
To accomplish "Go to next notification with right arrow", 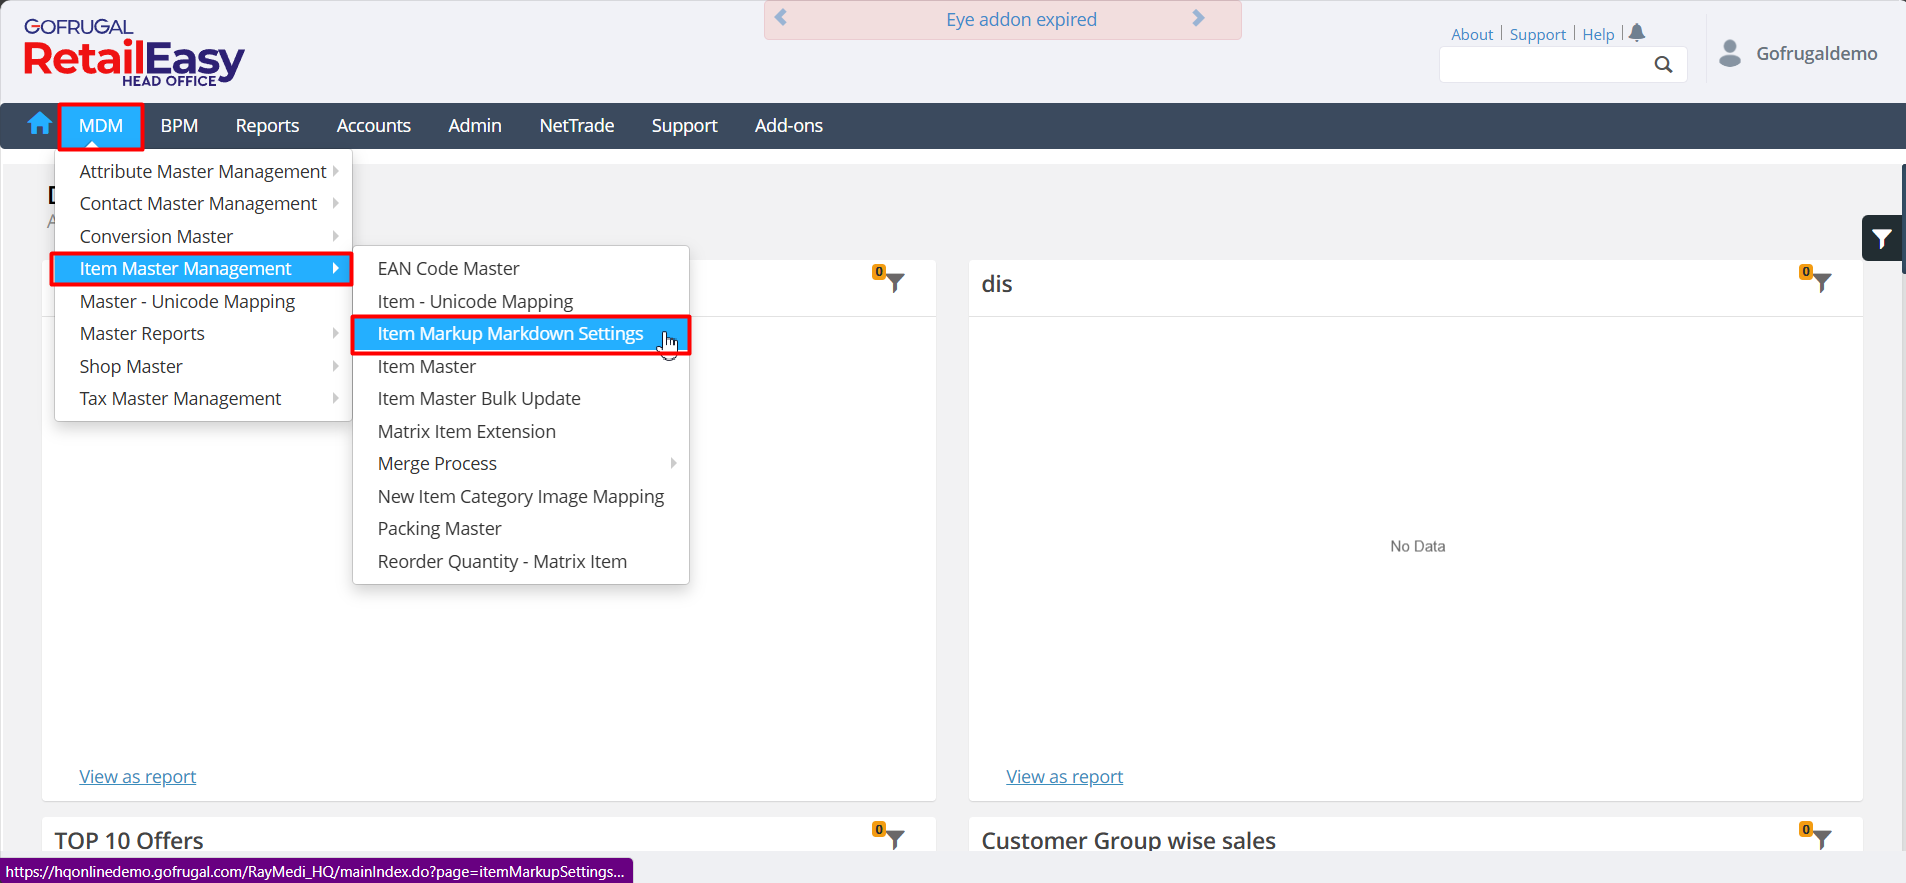I will coord(1198,18).
